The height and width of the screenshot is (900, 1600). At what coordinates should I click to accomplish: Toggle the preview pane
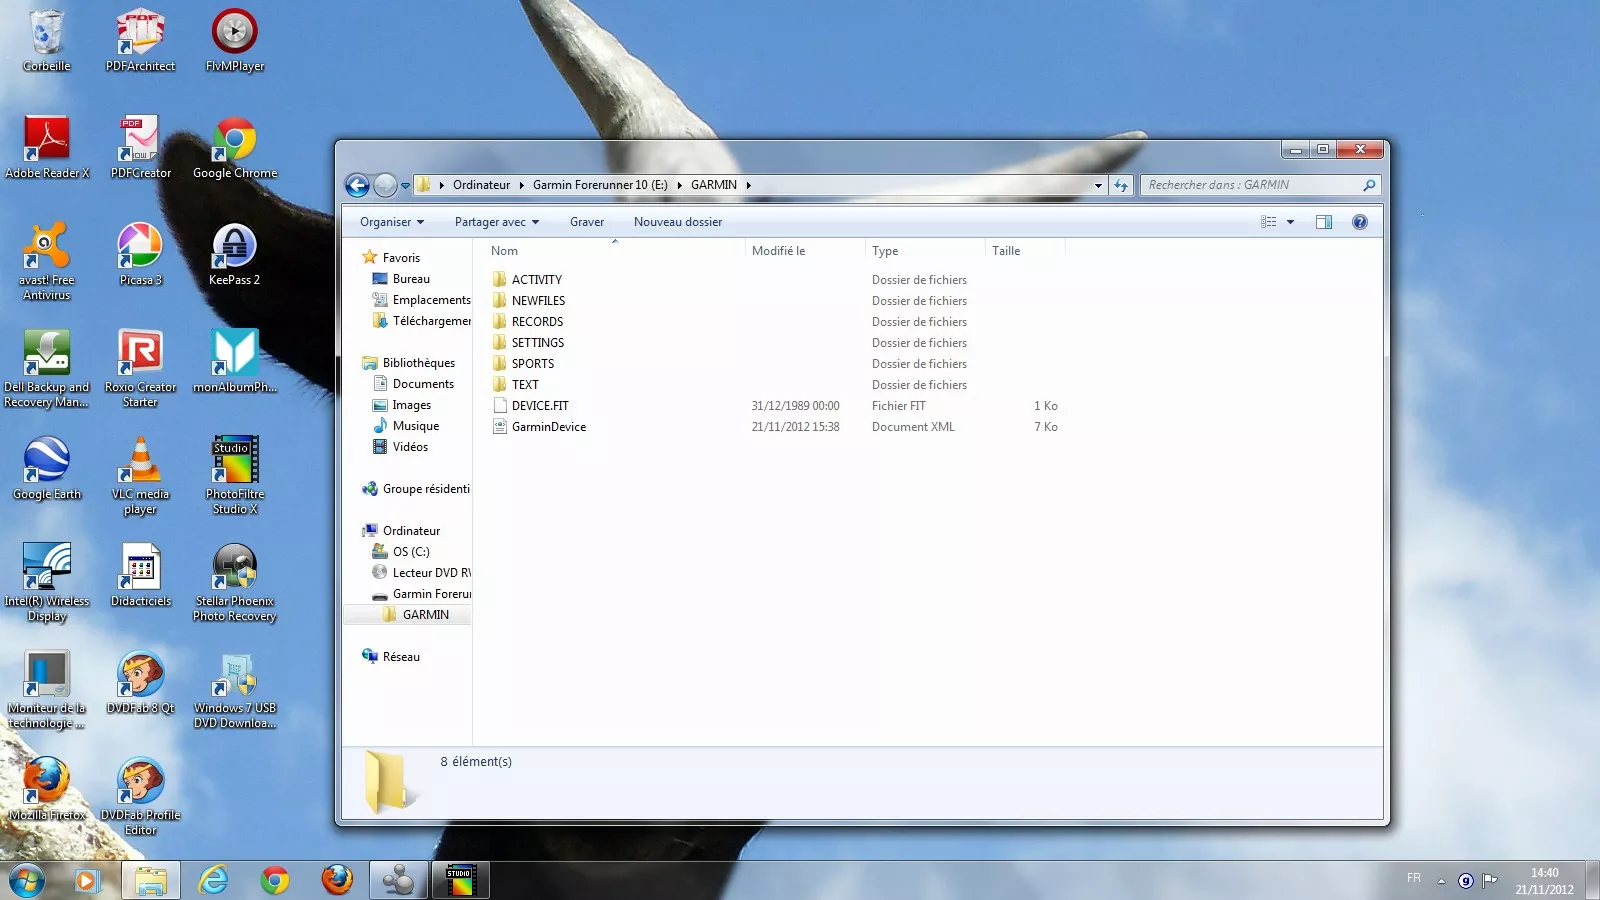coord(1324,222)
